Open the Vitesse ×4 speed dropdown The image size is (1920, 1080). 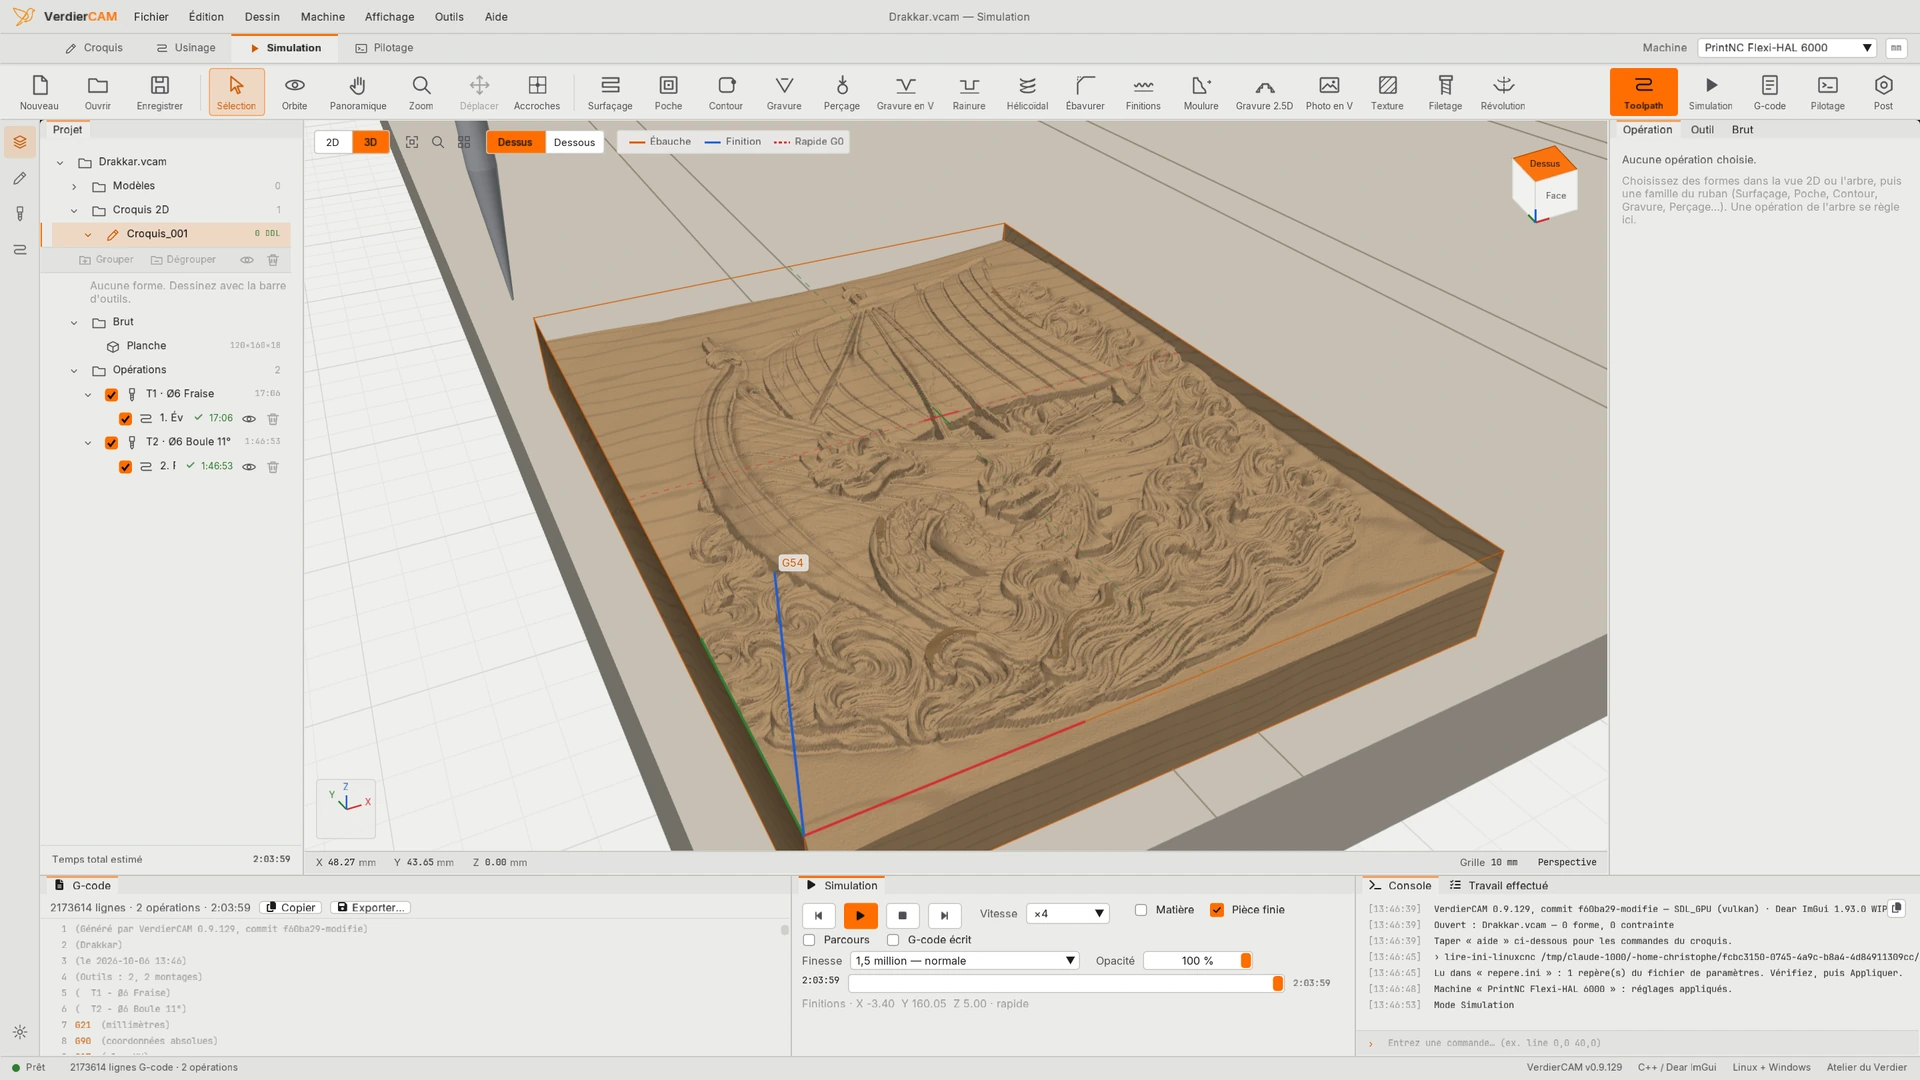tap(1068, 914)
